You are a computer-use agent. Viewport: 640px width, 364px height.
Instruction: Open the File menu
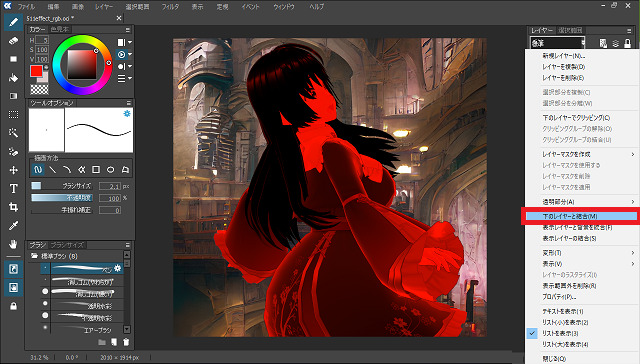tap(26, 7)
